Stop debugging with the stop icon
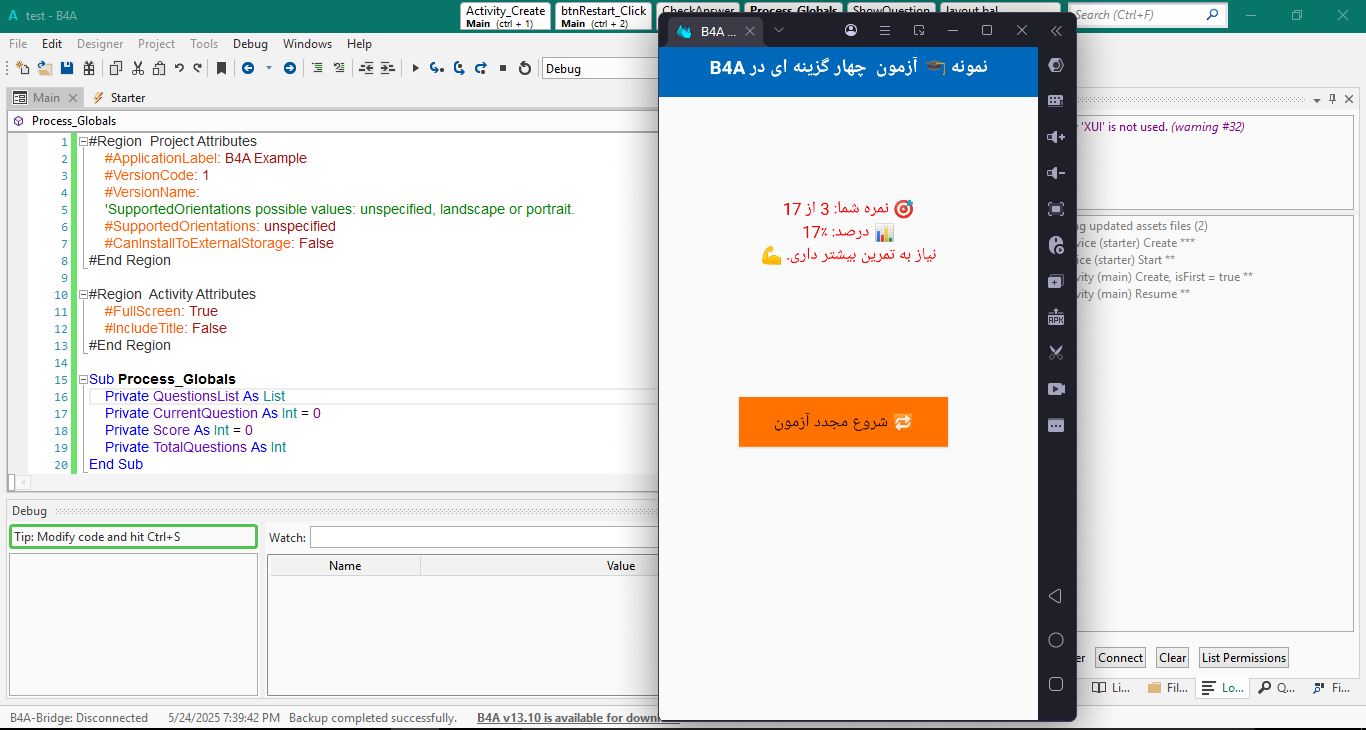Image resolution: width=1366 pixels, height=730 pixels. tap(503, 68)
